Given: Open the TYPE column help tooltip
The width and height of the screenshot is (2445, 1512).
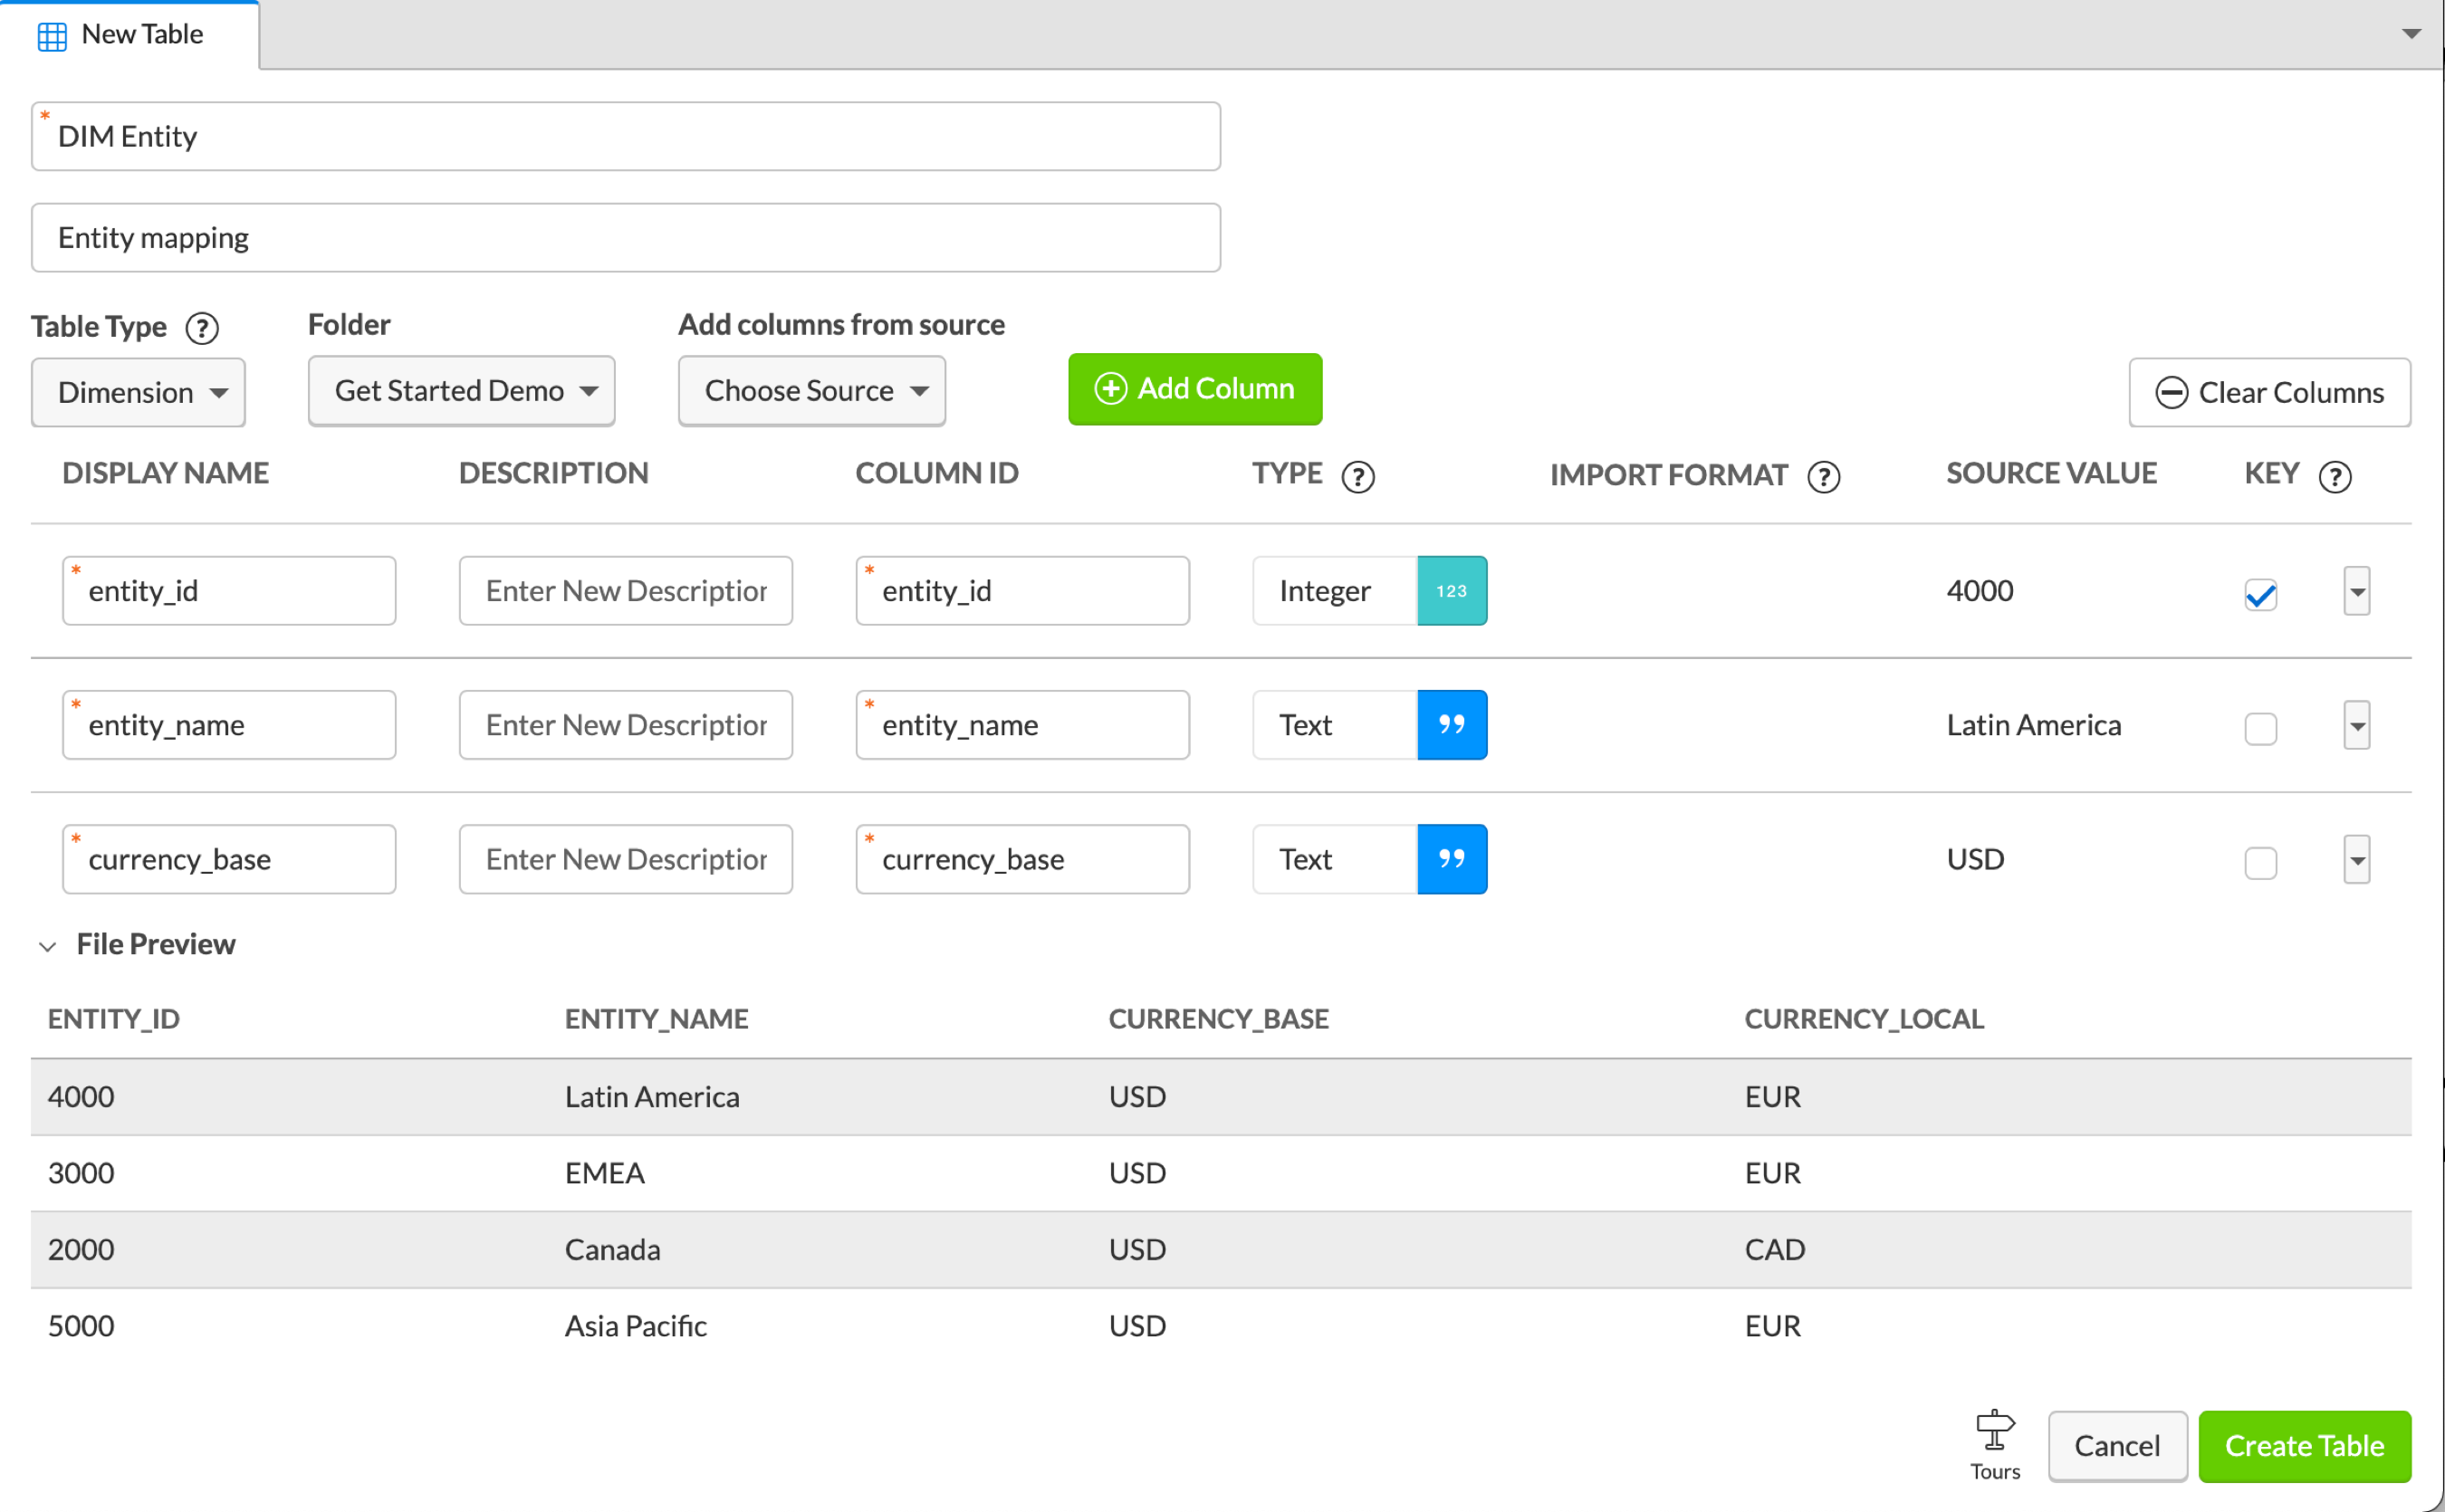Looking at the screenshot, I should coord(1358,477).
